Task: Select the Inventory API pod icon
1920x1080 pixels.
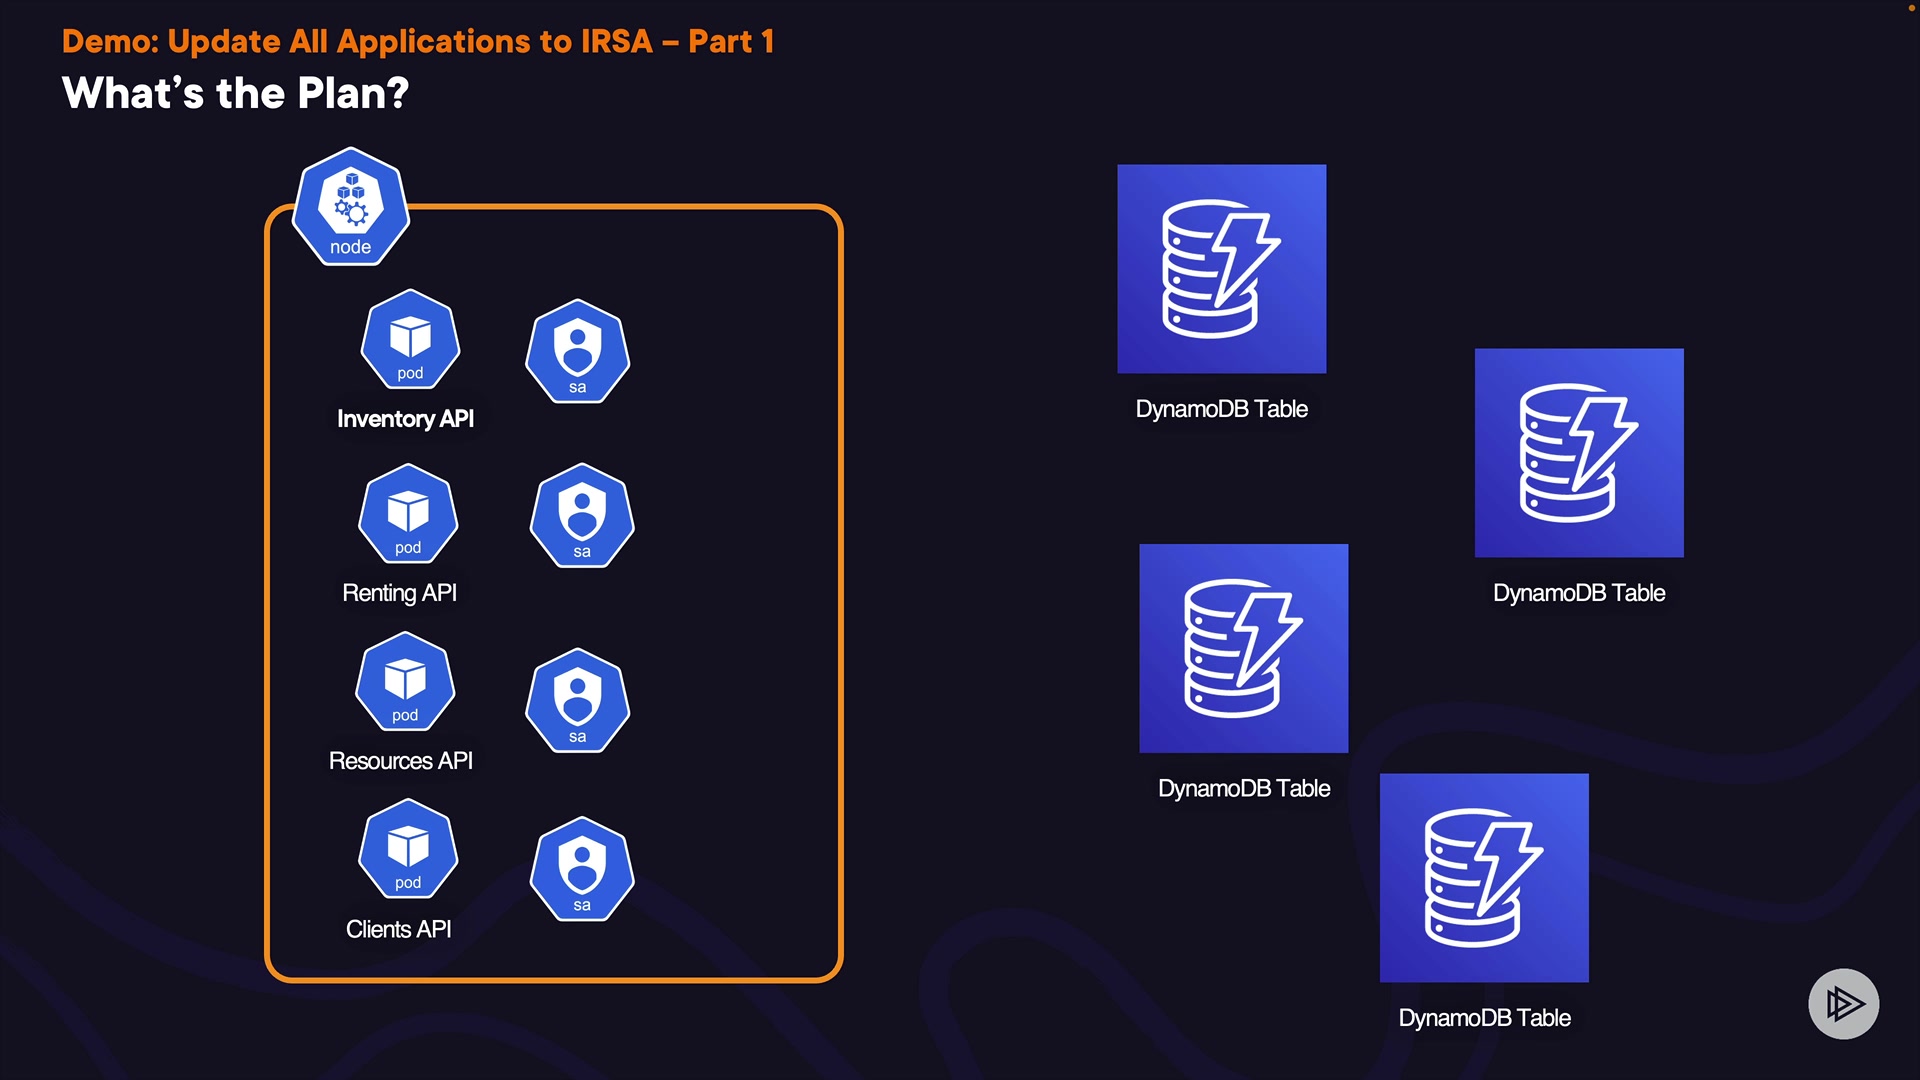Action: coord(410,340)
